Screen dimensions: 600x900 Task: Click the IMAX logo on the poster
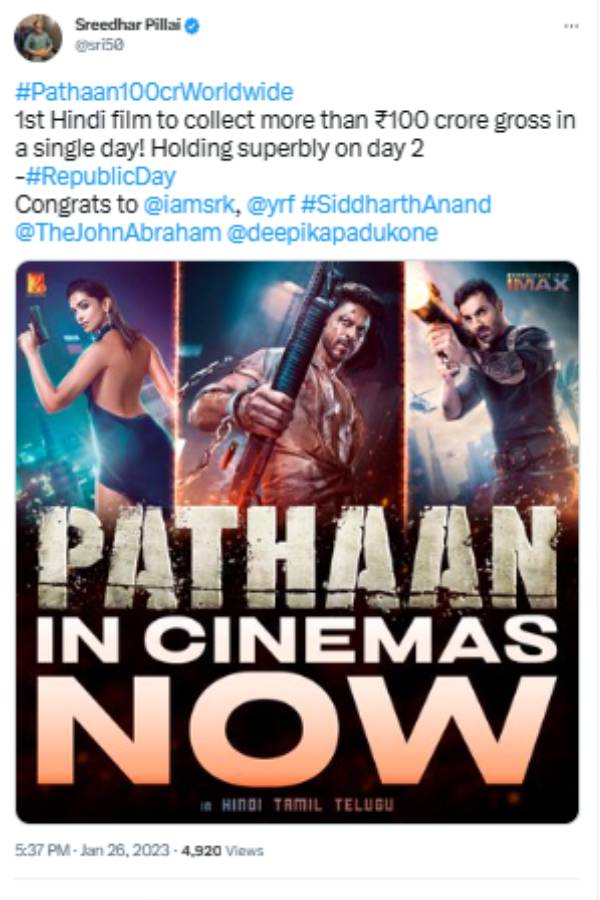537,282
